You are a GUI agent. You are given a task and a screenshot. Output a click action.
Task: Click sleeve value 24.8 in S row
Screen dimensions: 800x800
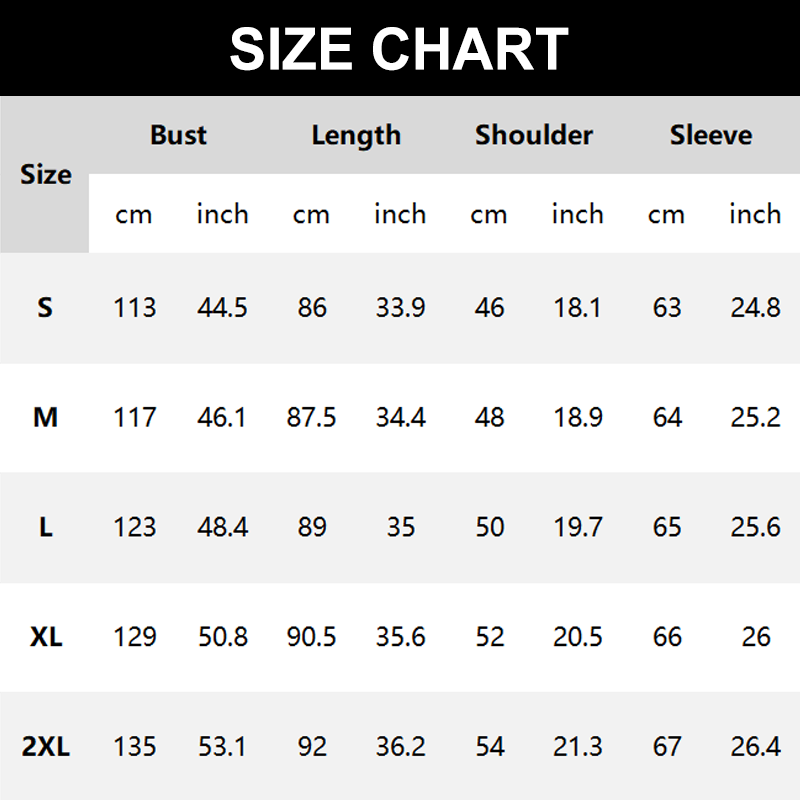755,307
